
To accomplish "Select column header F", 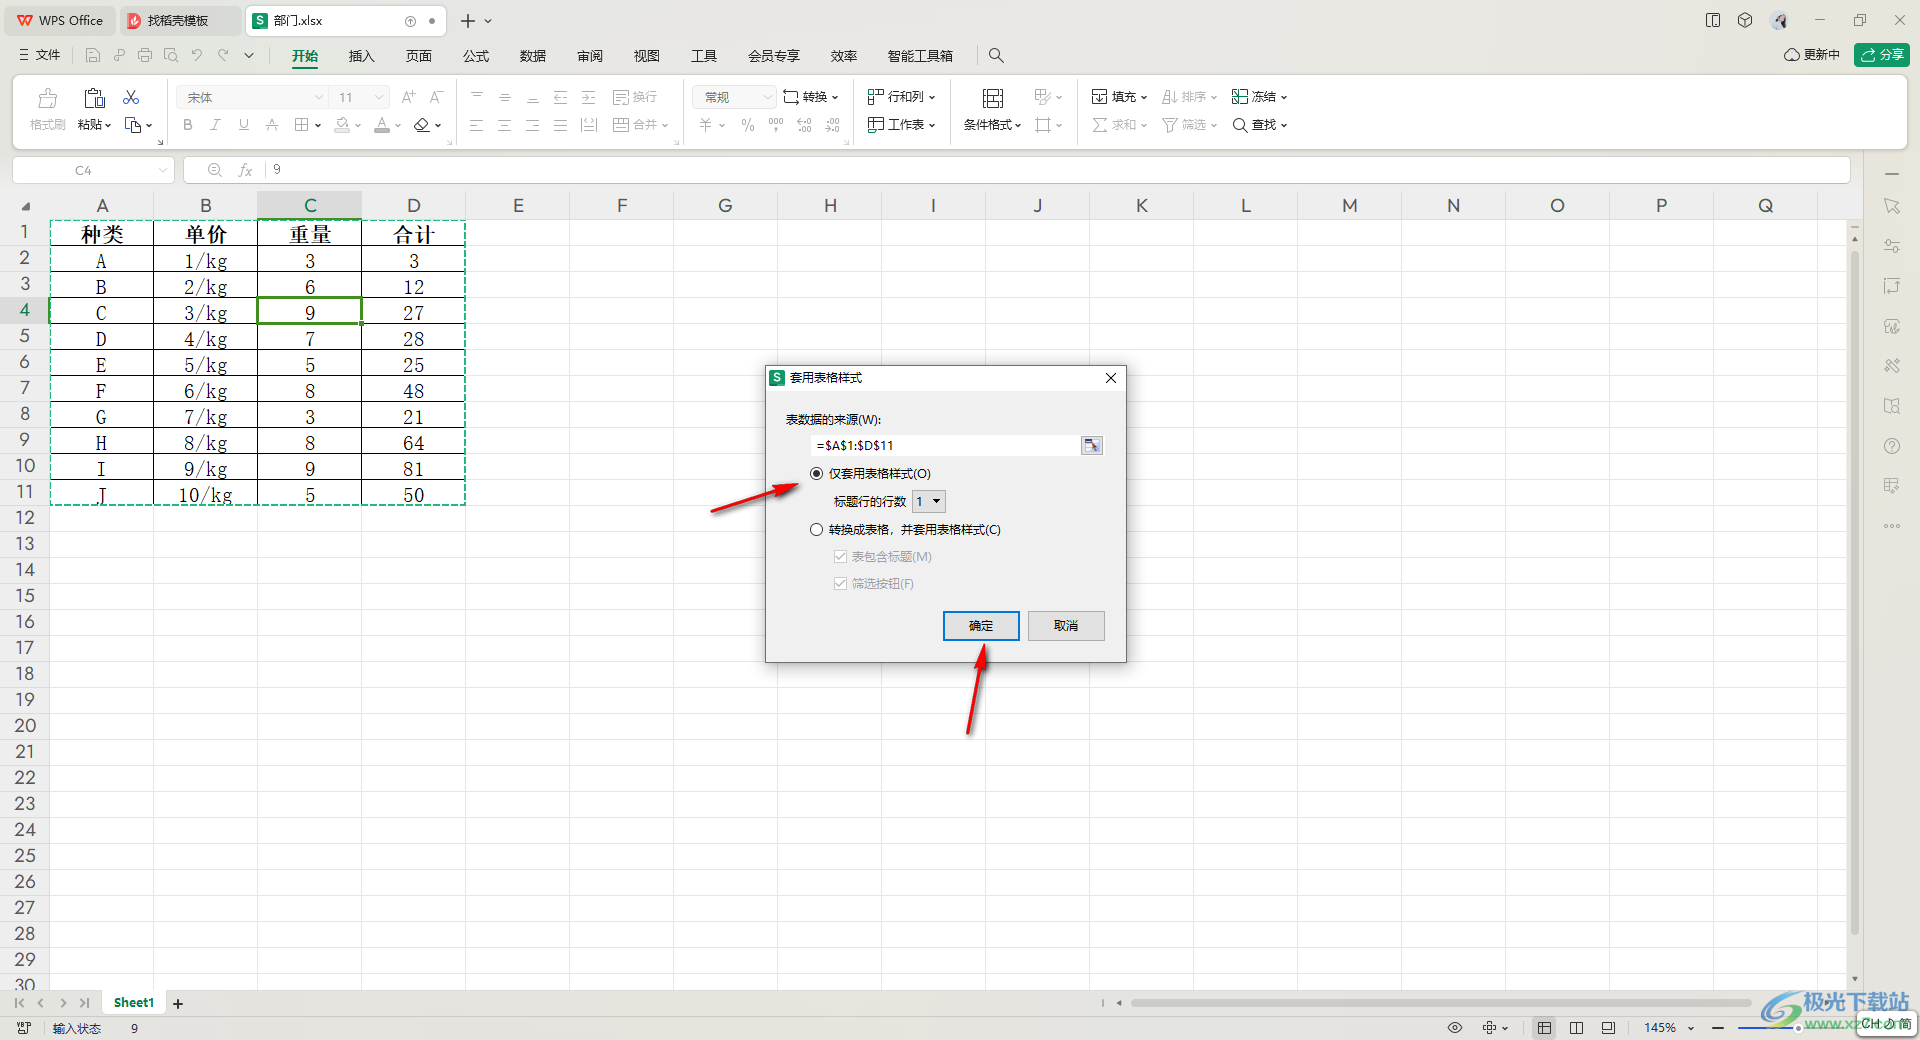I will tap(622, 205).
